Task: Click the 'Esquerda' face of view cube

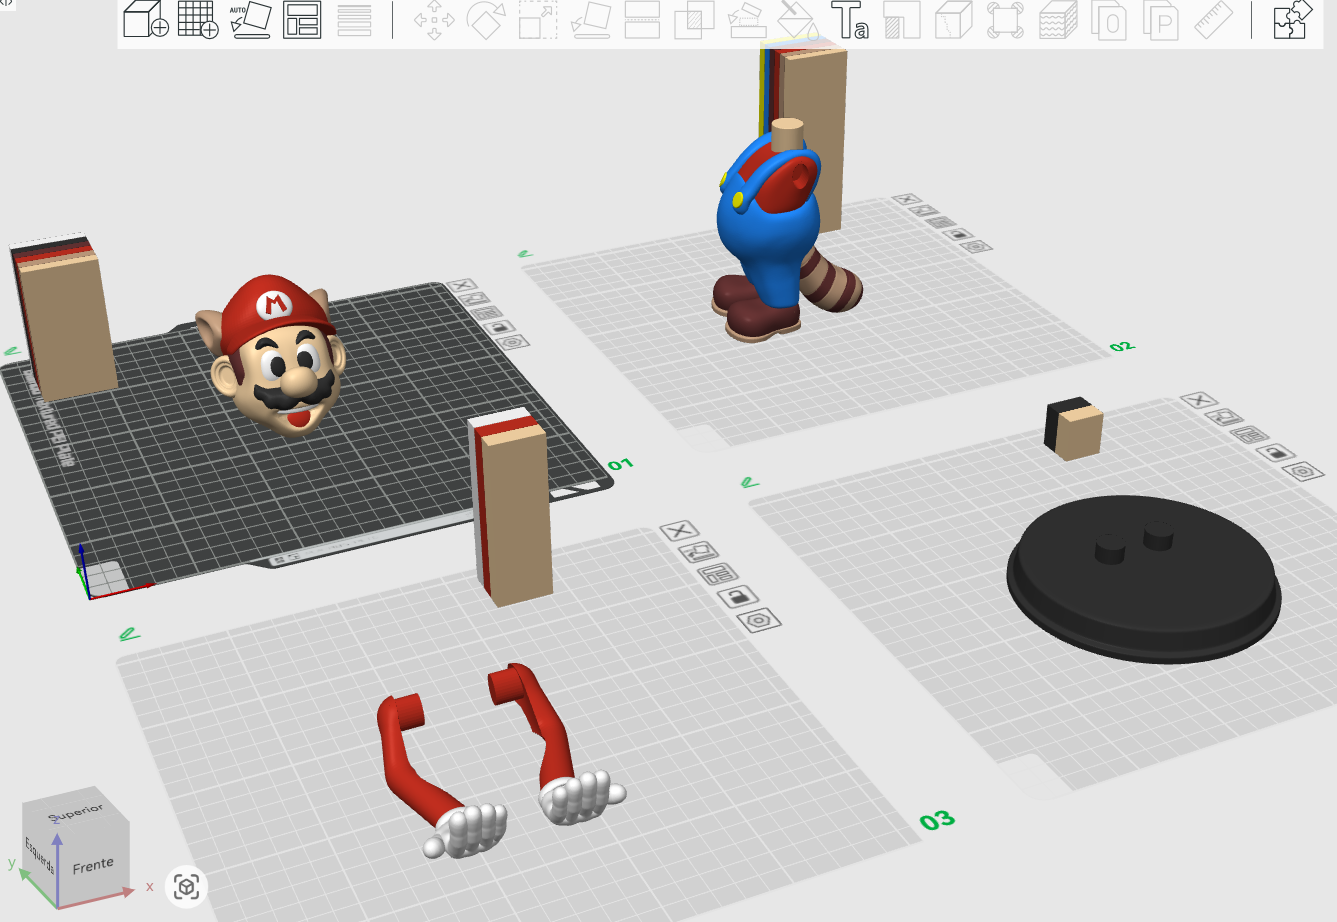Action: pyautogui.click(x=40, y=855)
